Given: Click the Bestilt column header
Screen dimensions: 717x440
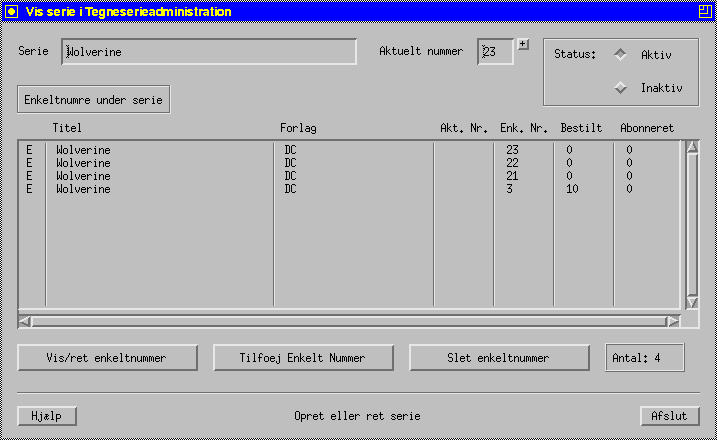Looking at the screenshot, I should tap(581, 128).
